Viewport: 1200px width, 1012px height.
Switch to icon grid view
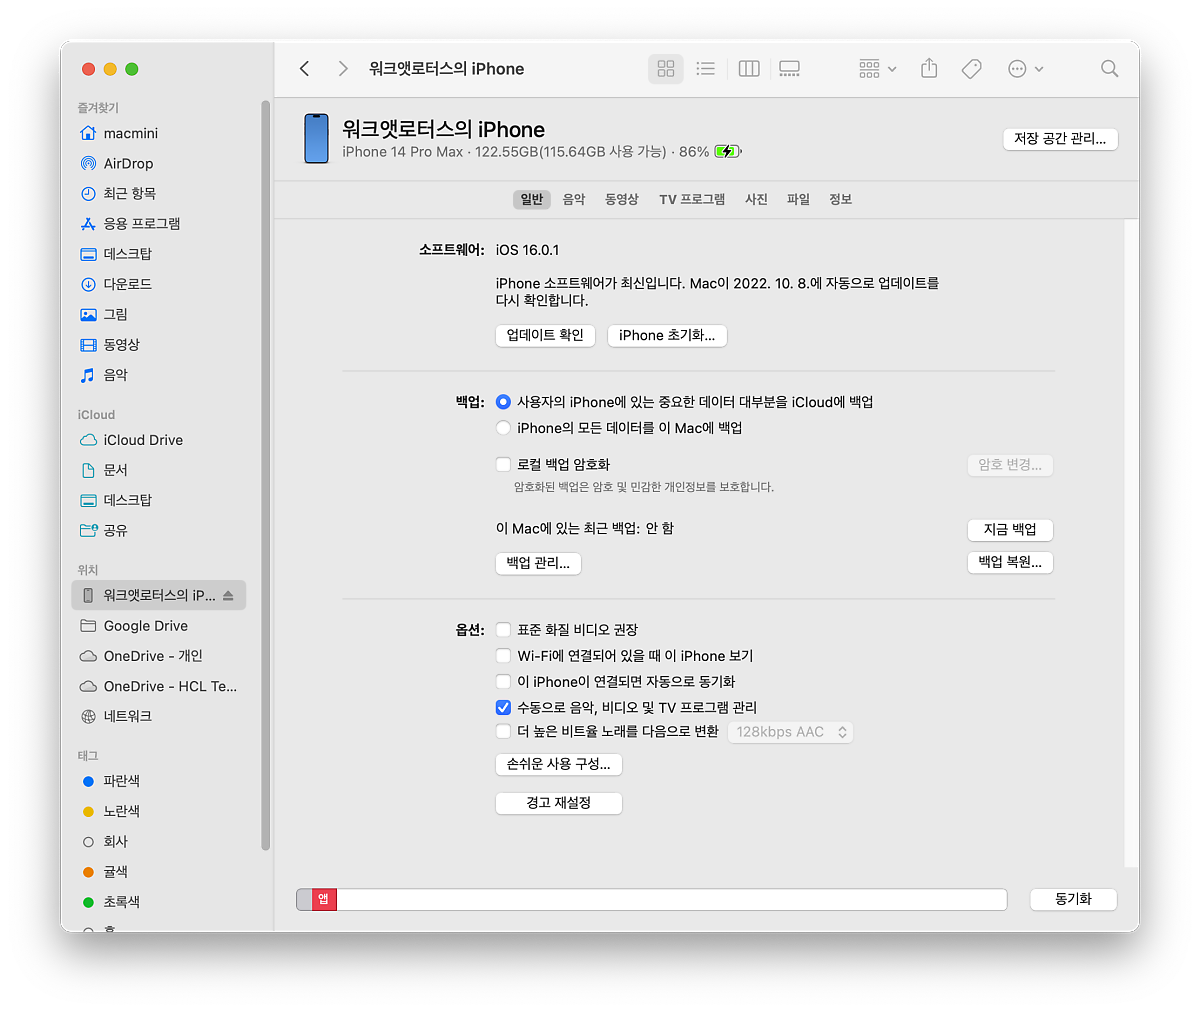tap(666, 68)
